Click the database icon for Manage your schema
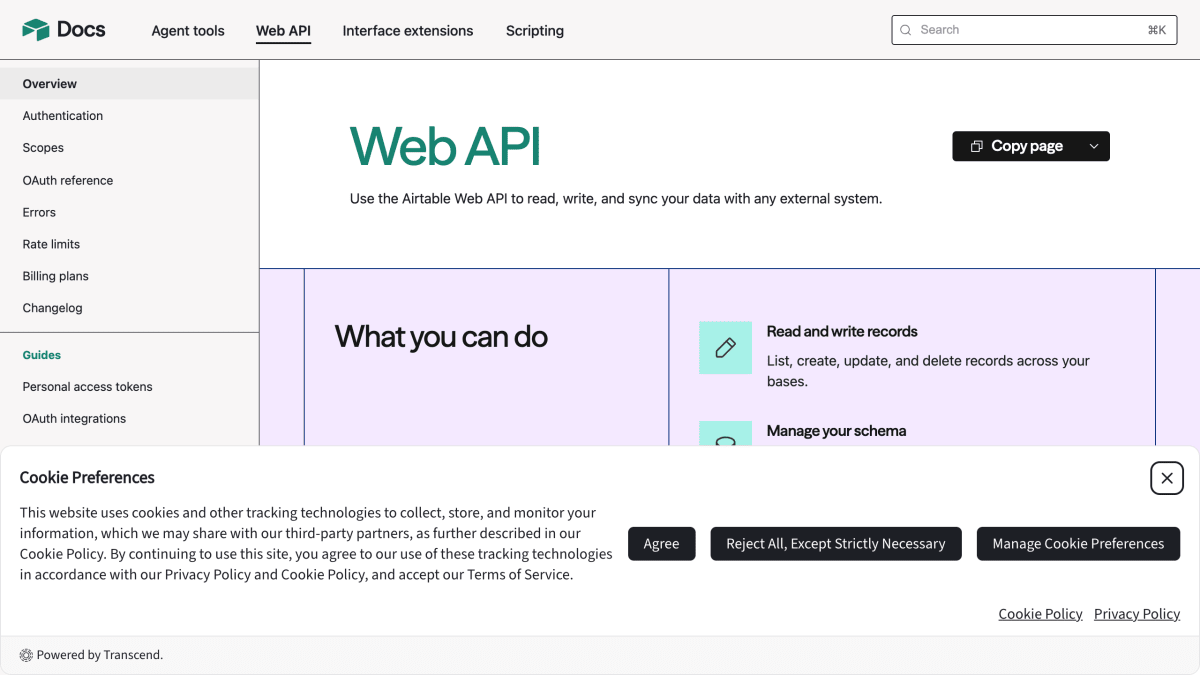The width and height of the screenshot is (1200, 675). point(725,434)
